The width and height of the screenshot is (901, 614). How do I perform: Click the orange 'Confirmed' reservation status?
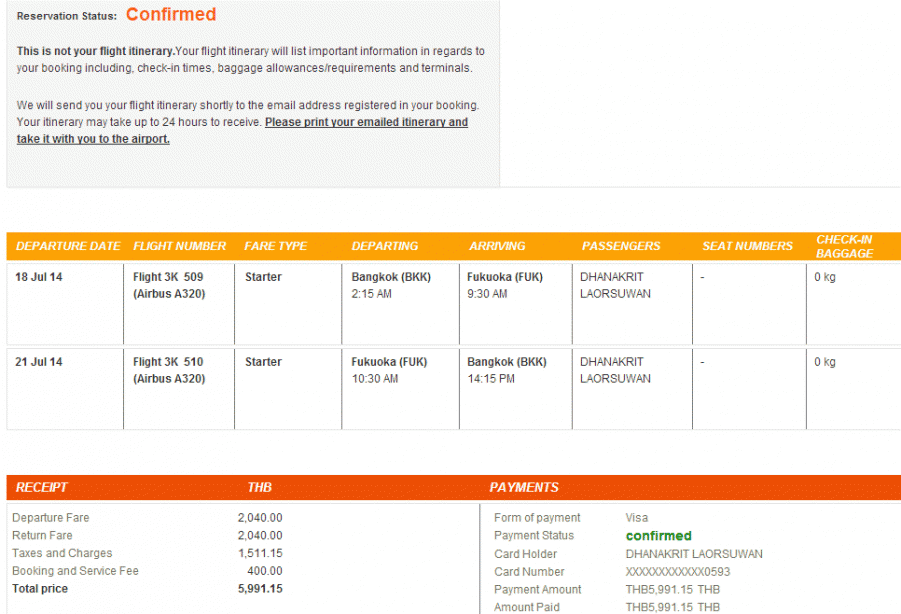tap(170, 15)
